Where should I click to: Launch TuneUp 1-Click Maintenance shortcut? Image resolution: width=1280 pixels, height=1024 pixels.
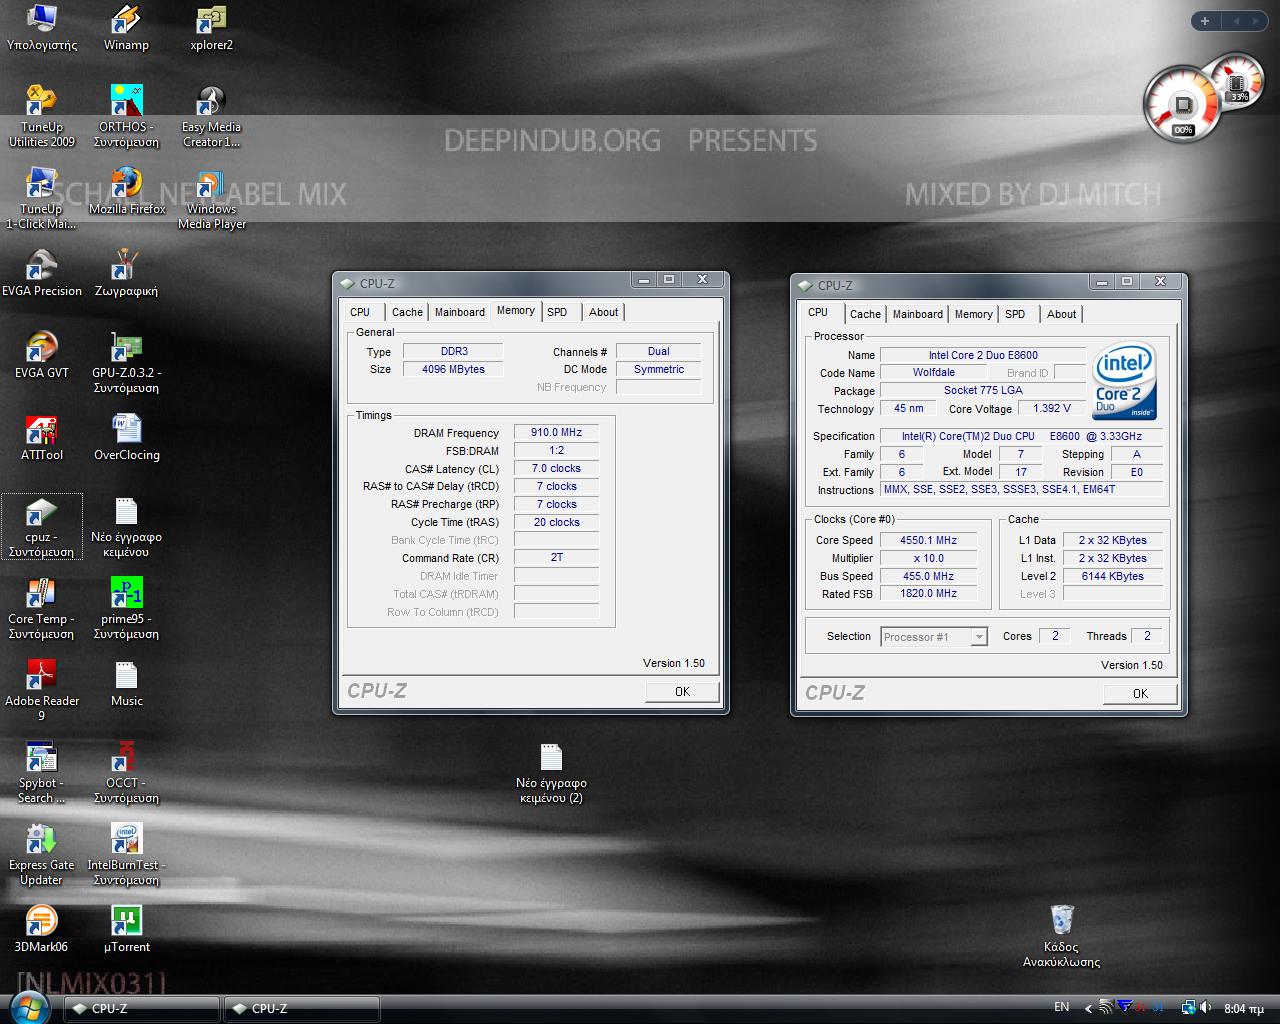[x=41, y=199]
